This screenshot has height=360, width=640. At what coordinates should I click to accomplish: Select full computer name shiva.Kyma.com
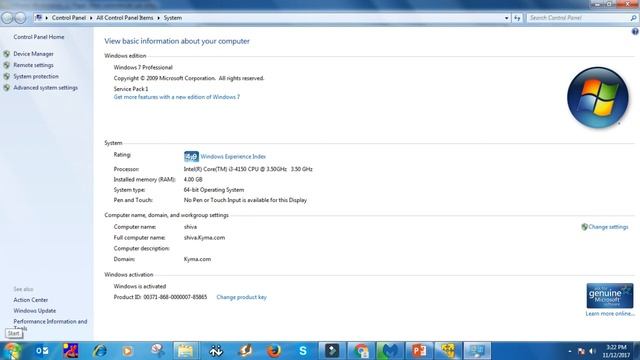tap(204, 238)
